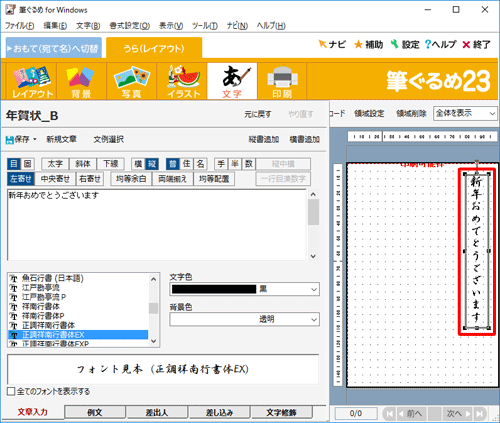Click 新規文章 button

[x=61, y=139]
